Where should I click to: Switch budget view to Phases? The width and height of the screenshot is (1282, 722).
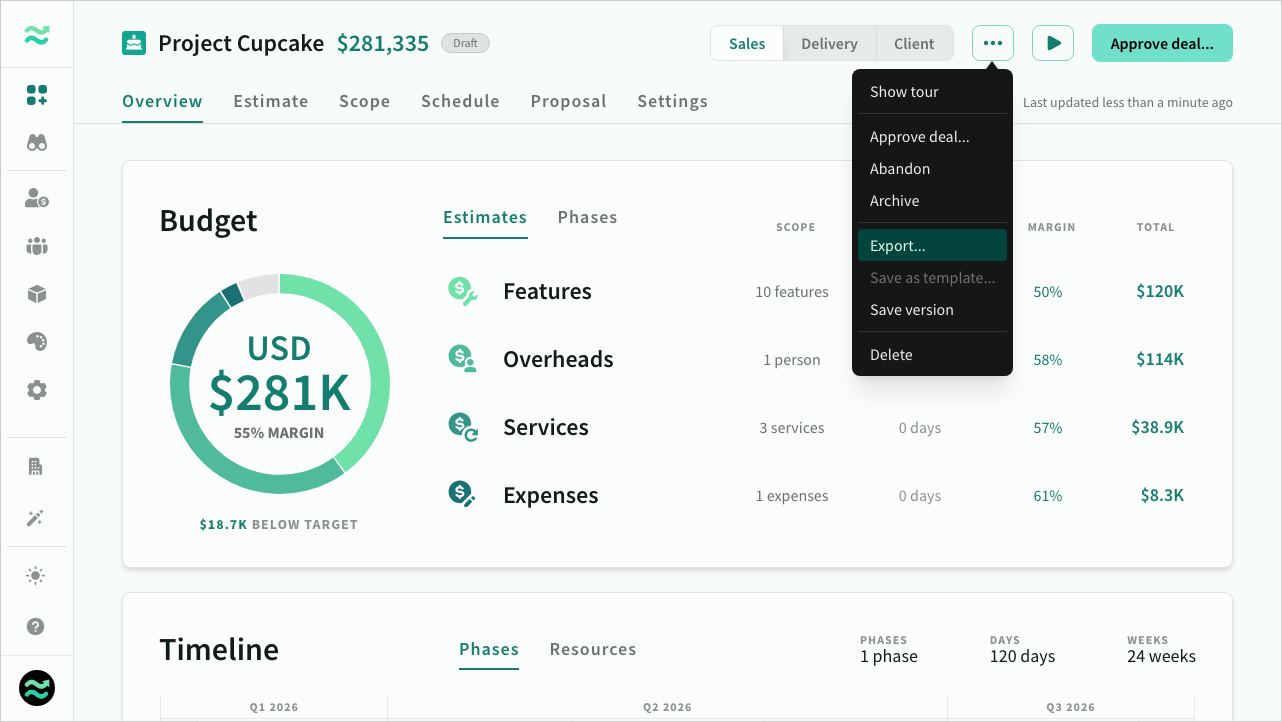point(587,217)
